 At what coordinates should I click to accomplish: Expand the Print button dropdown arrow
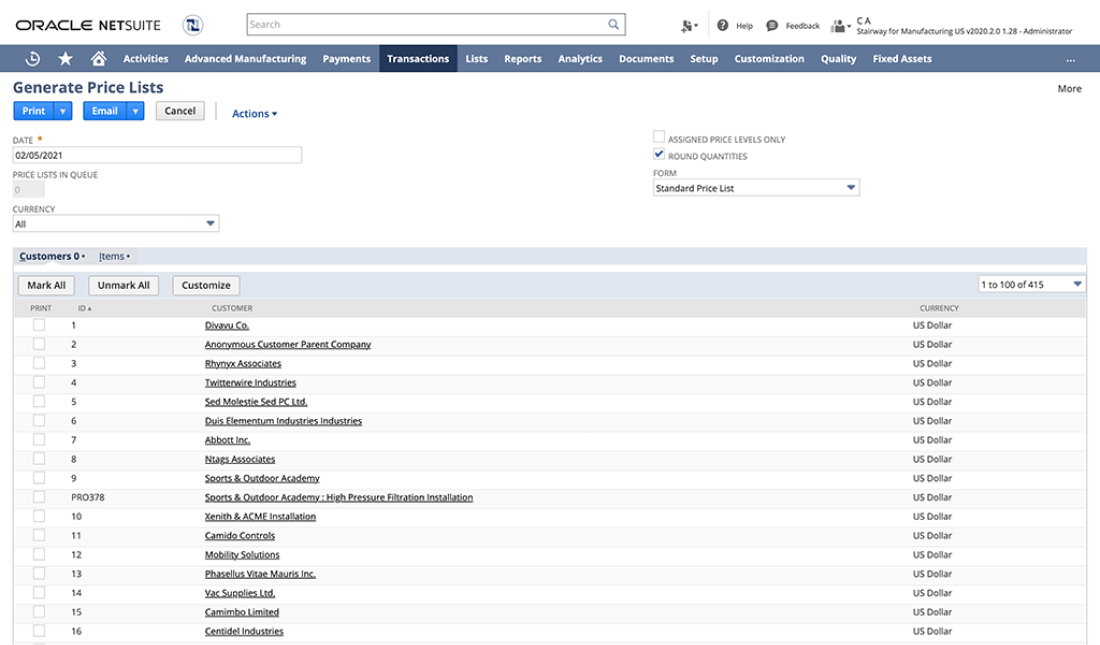63,111
